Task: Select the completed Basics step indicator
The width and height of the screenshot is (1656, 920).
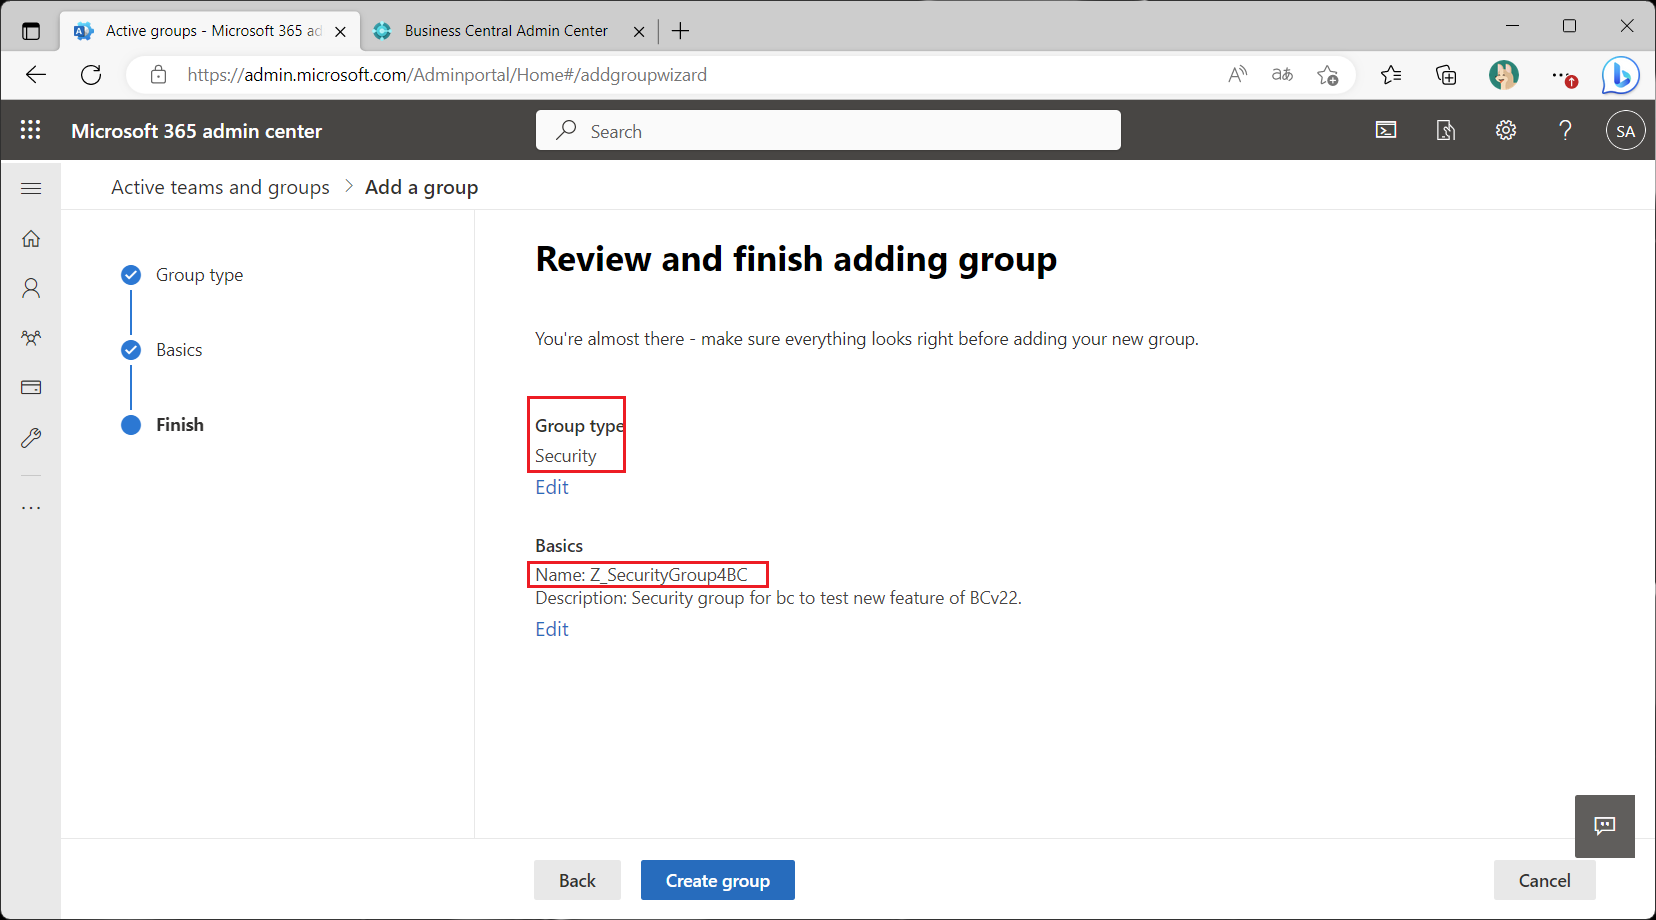Action: coord(131,349)
